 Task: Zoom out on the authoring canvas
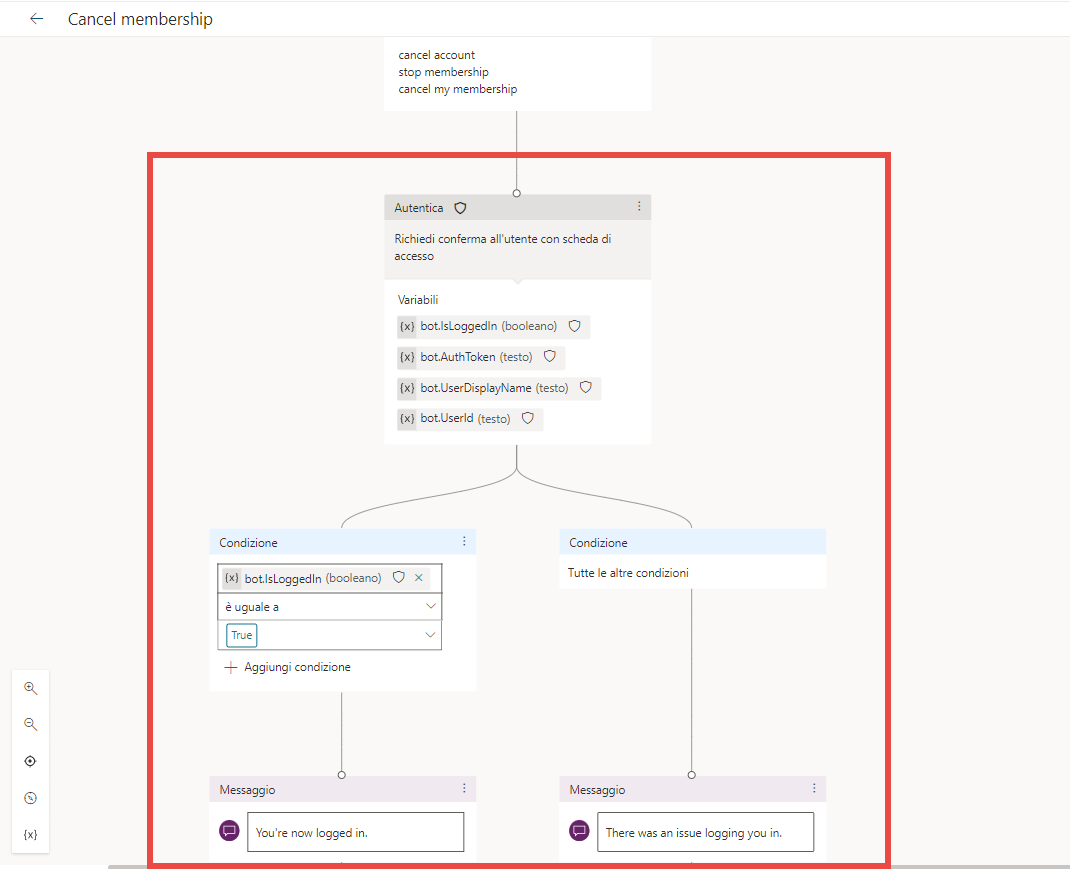[30, 724]
